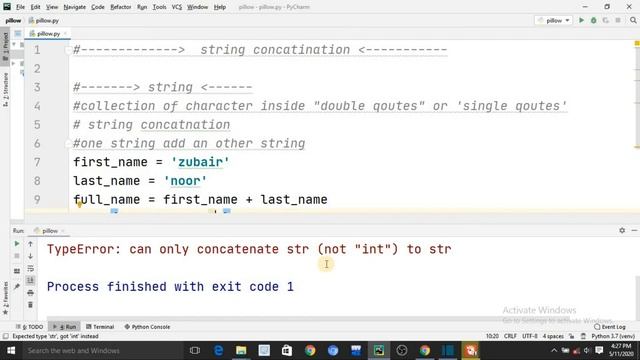
Task: Toggle soft-wrap in the Run console
Action: [30, 268]
